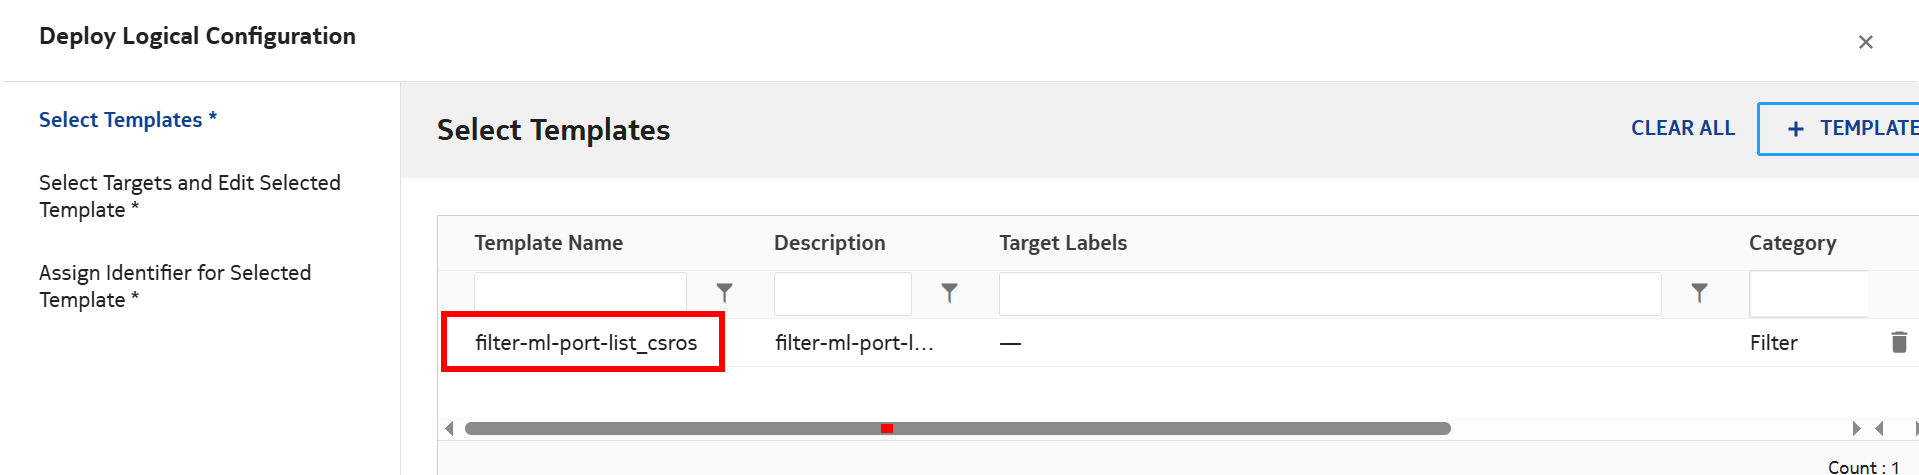This screenshot has width=1919, height=475.
Task: Select the filter-ml-port-list_csros template name
Action: 585,343
